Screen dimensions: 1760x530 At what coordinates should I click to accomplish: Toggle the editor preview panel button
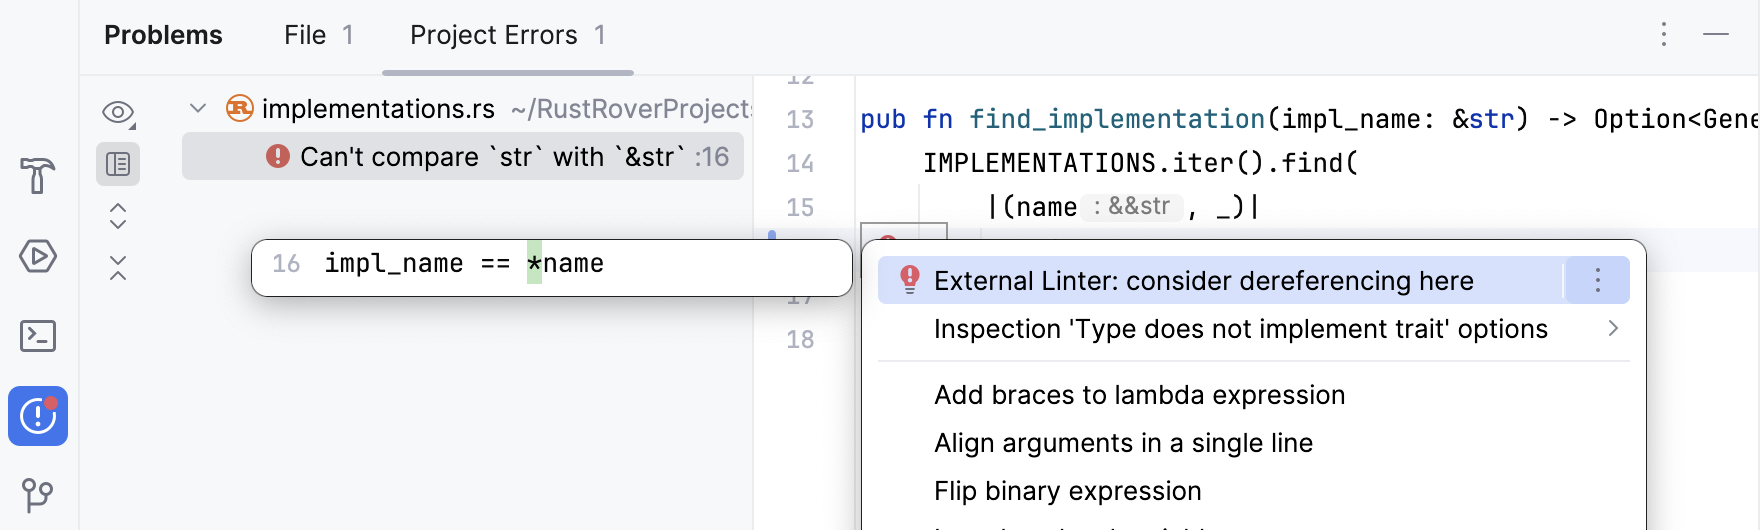pos(118,164)
